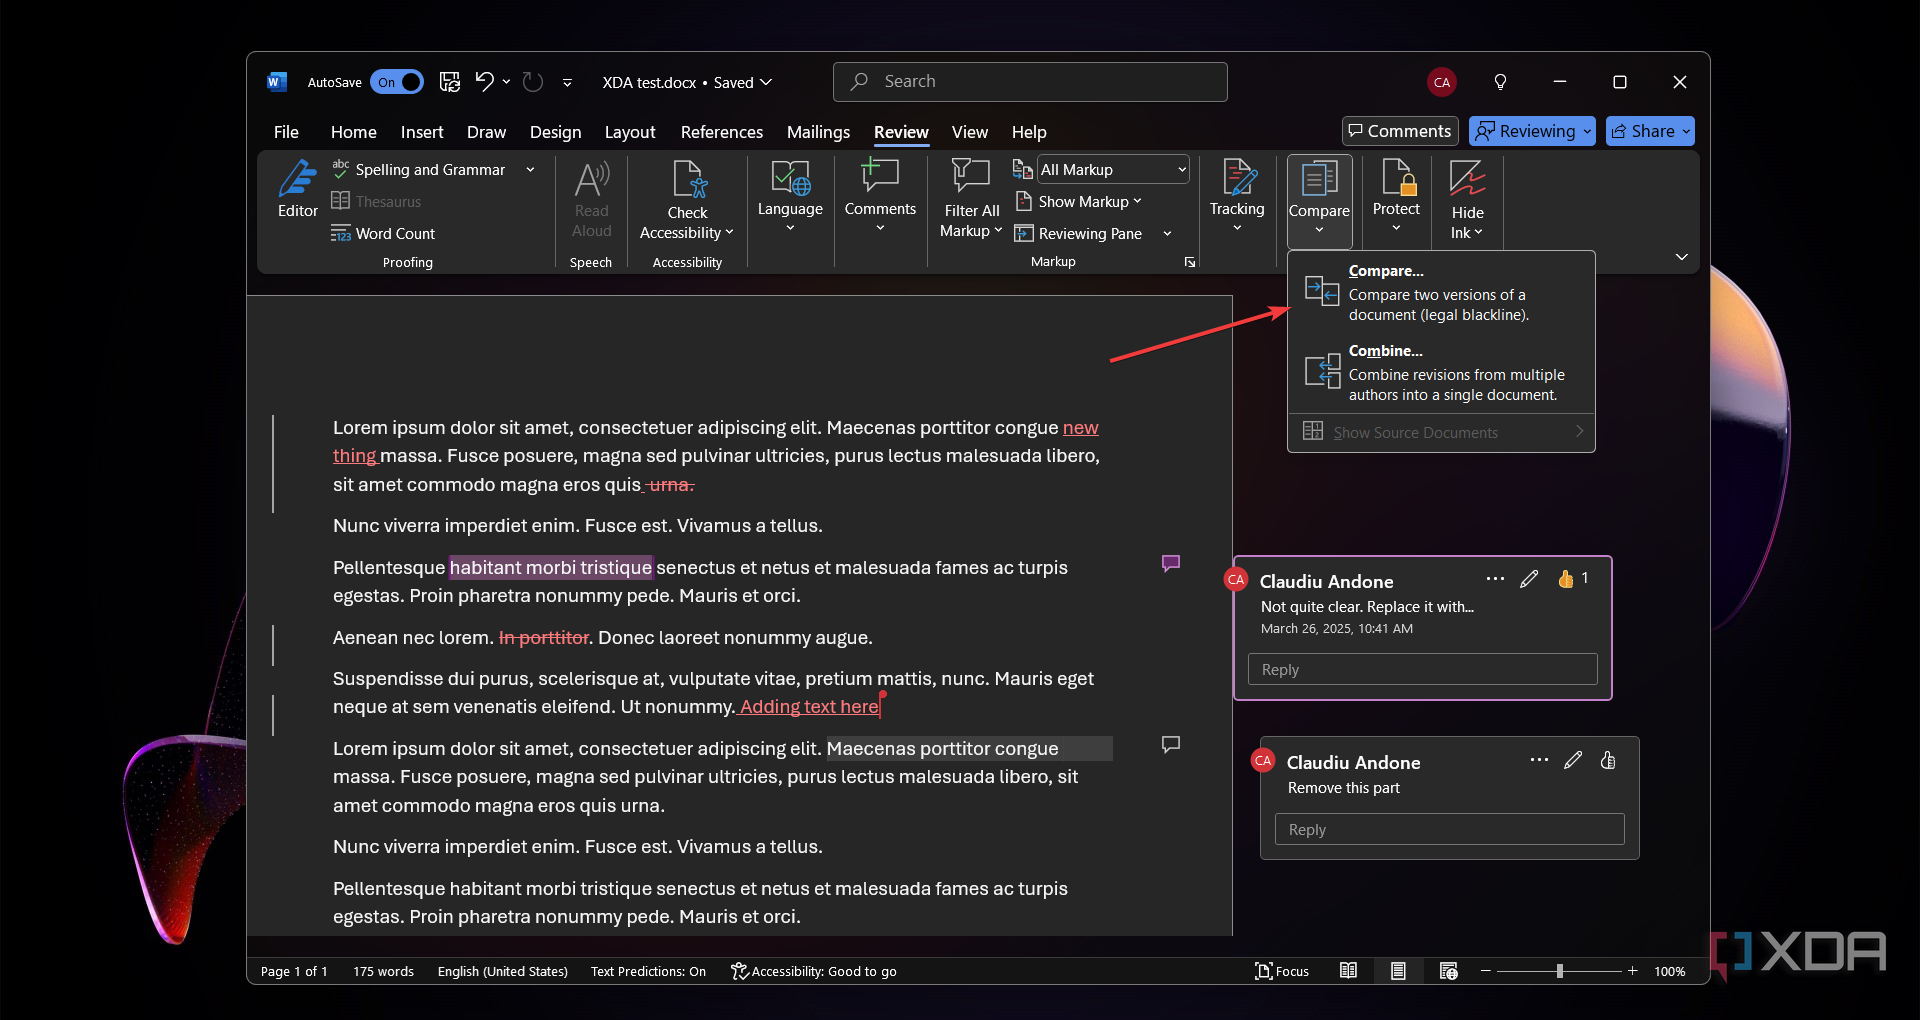Expand Reviewing Pane dropdown arrow
The image size is (1920, 1020).
coord(1166,234)
